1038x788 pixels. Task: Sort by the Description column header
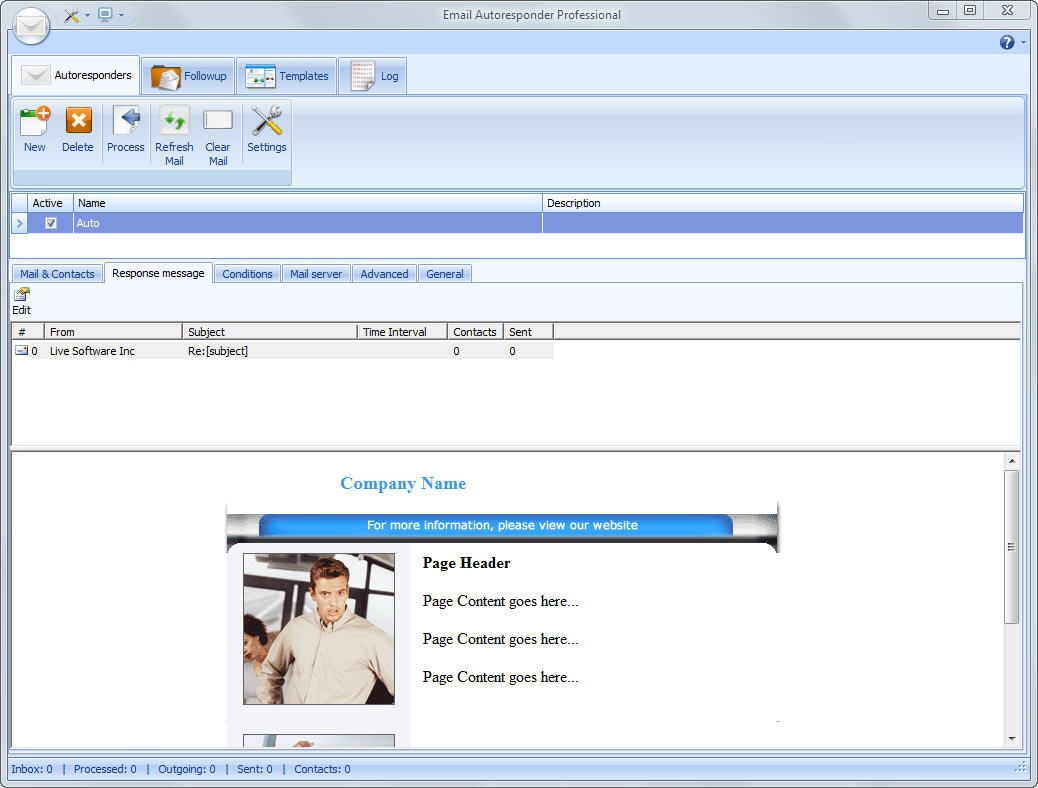click(782, 203)
